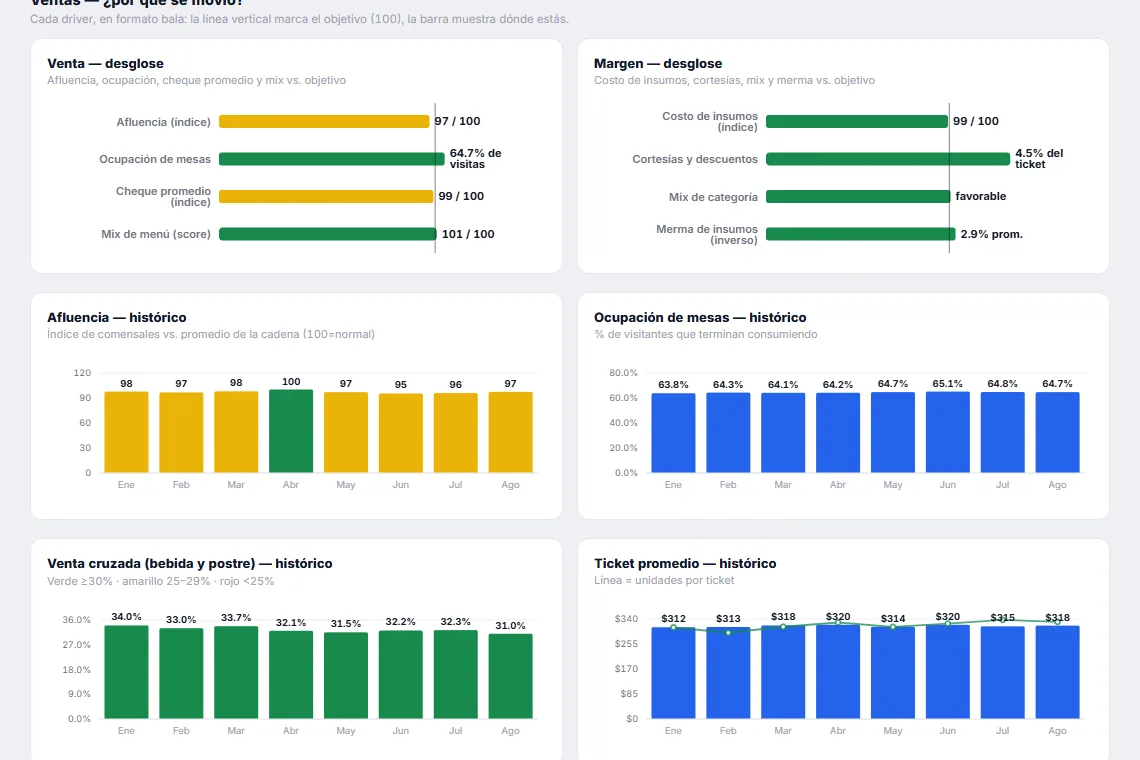1140x760 pixels.
Task: Click the "Verde ≥30% · amarillo 25–29% · rojo <25%" subtitle
Action: tap(161, 581)
